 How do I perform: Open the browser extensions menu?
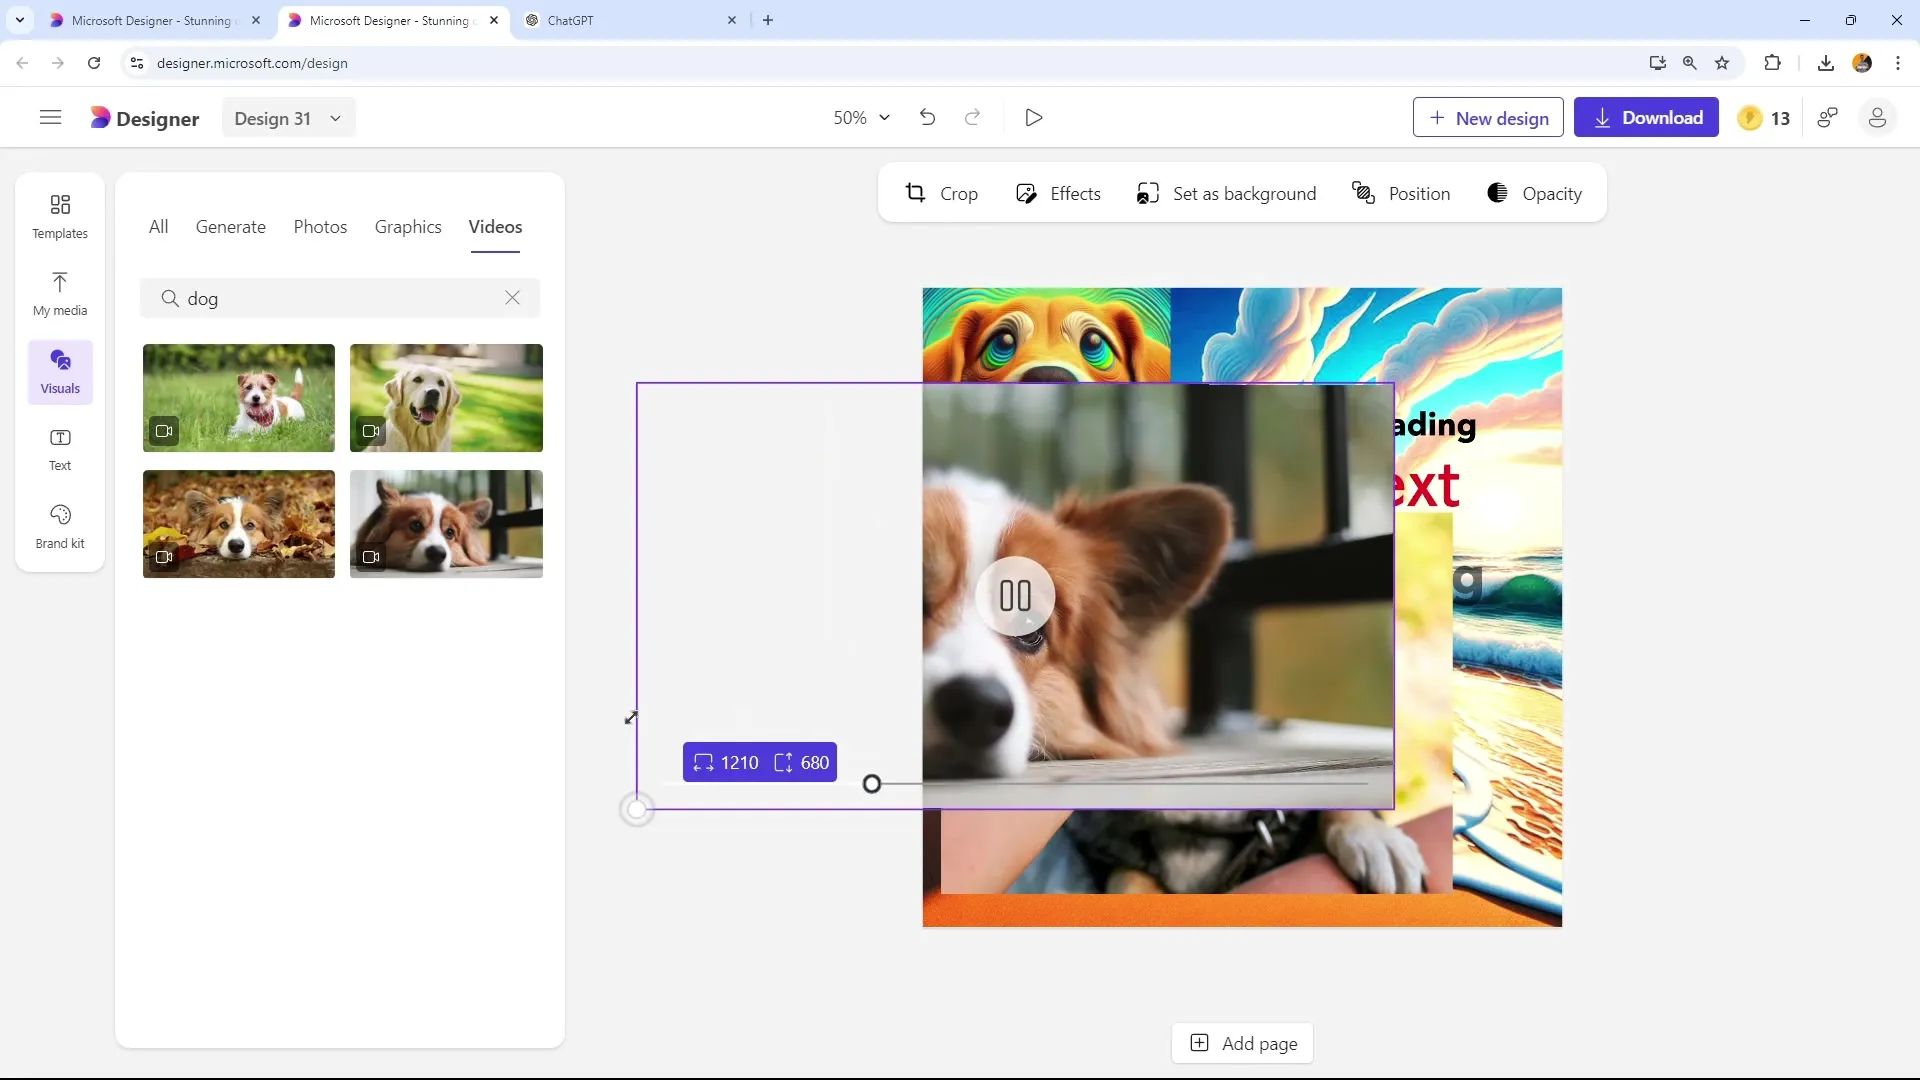1772,63
